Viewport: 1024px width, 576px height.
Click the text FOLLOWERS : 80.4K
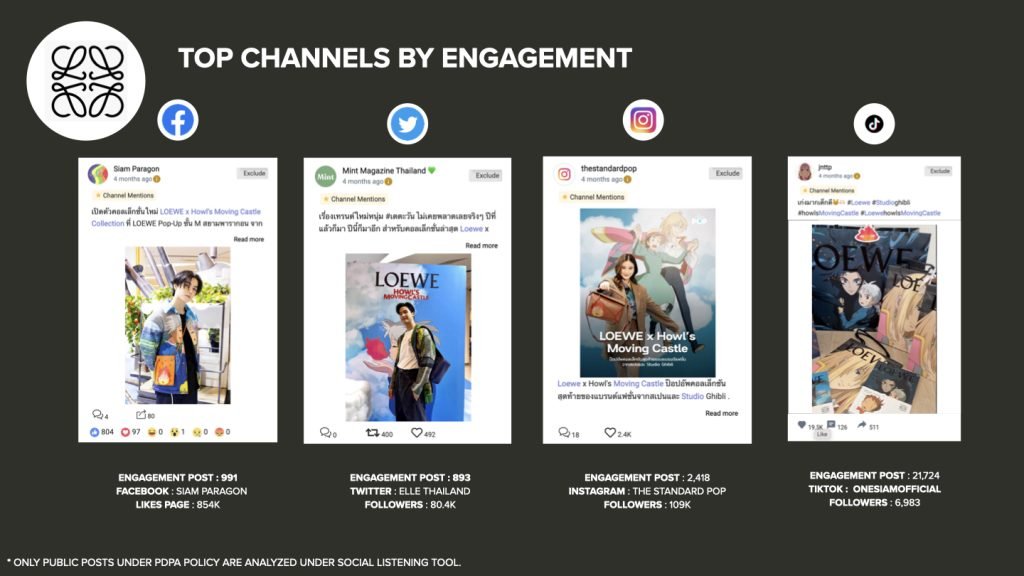(410, 505)
